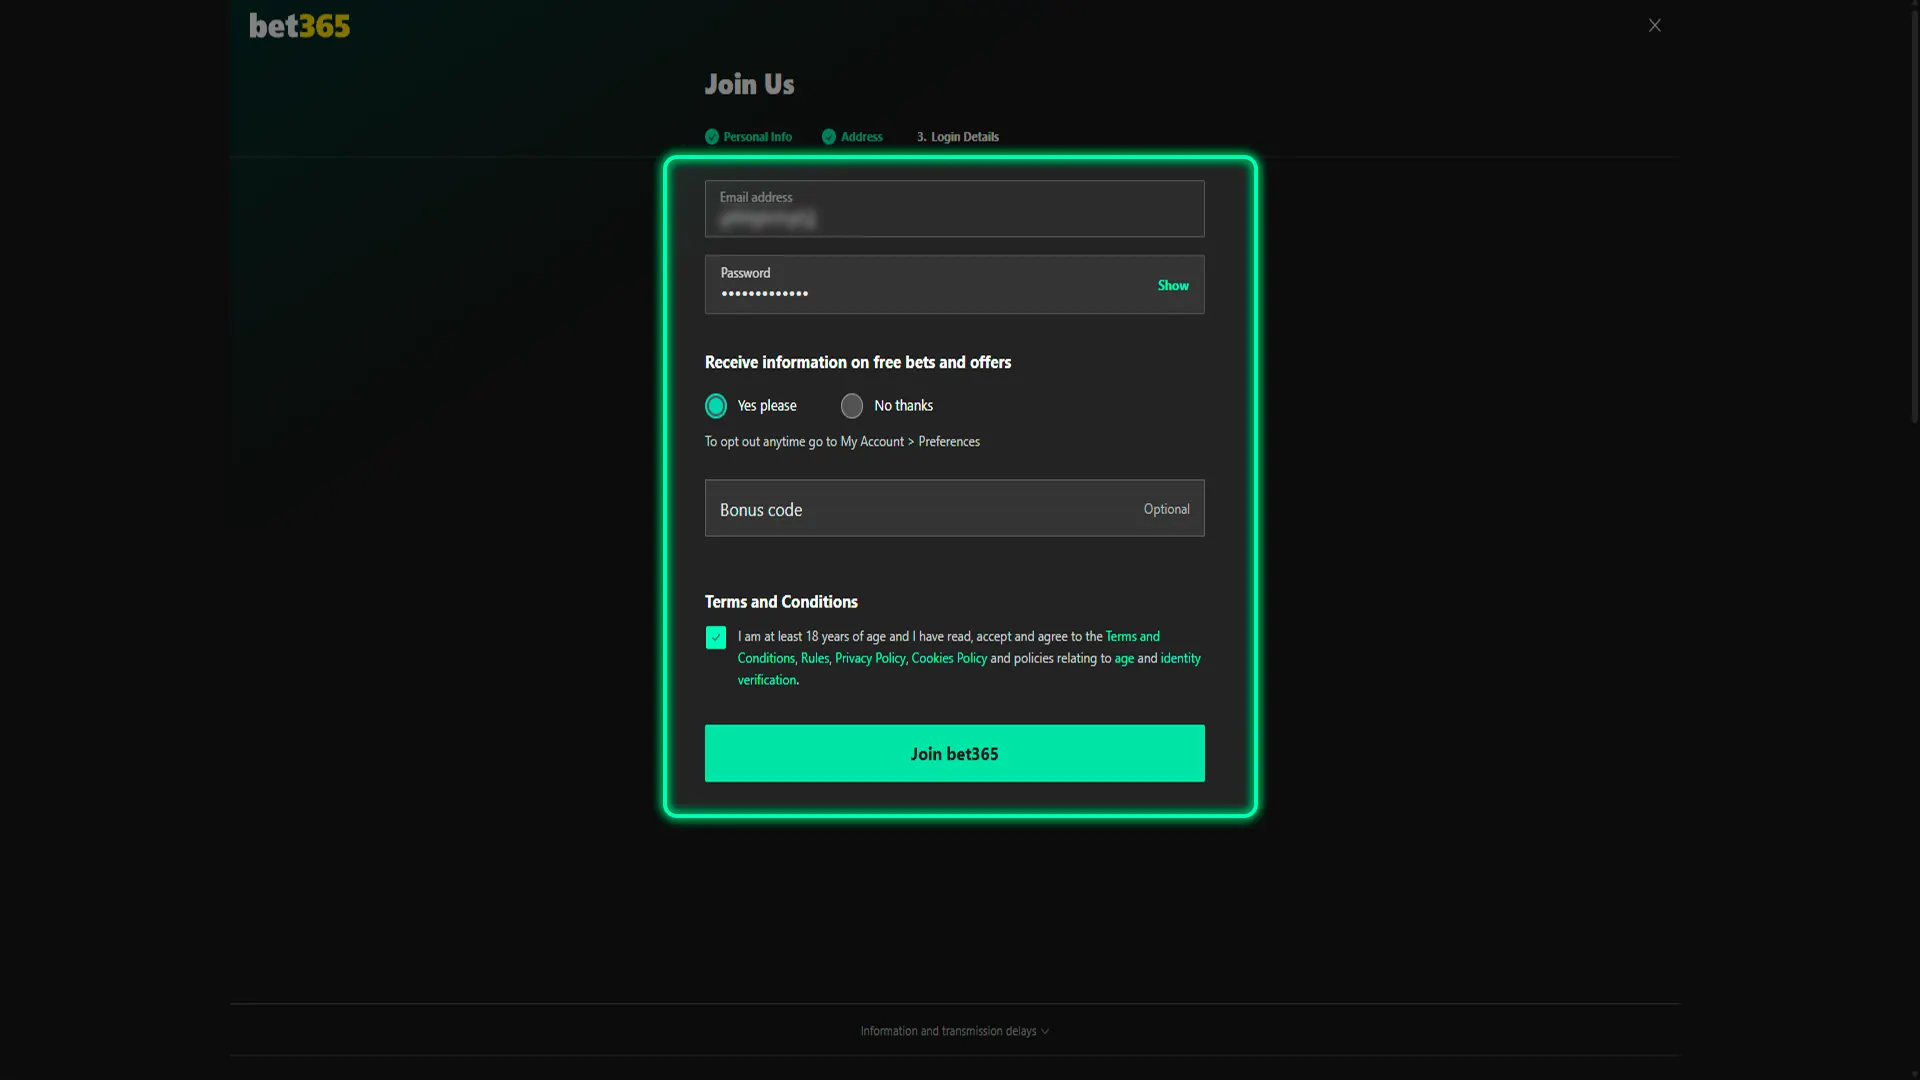Click the Email address field
The height and width of the screenshot is (1080, 1920).
click(x=954, y=209)
